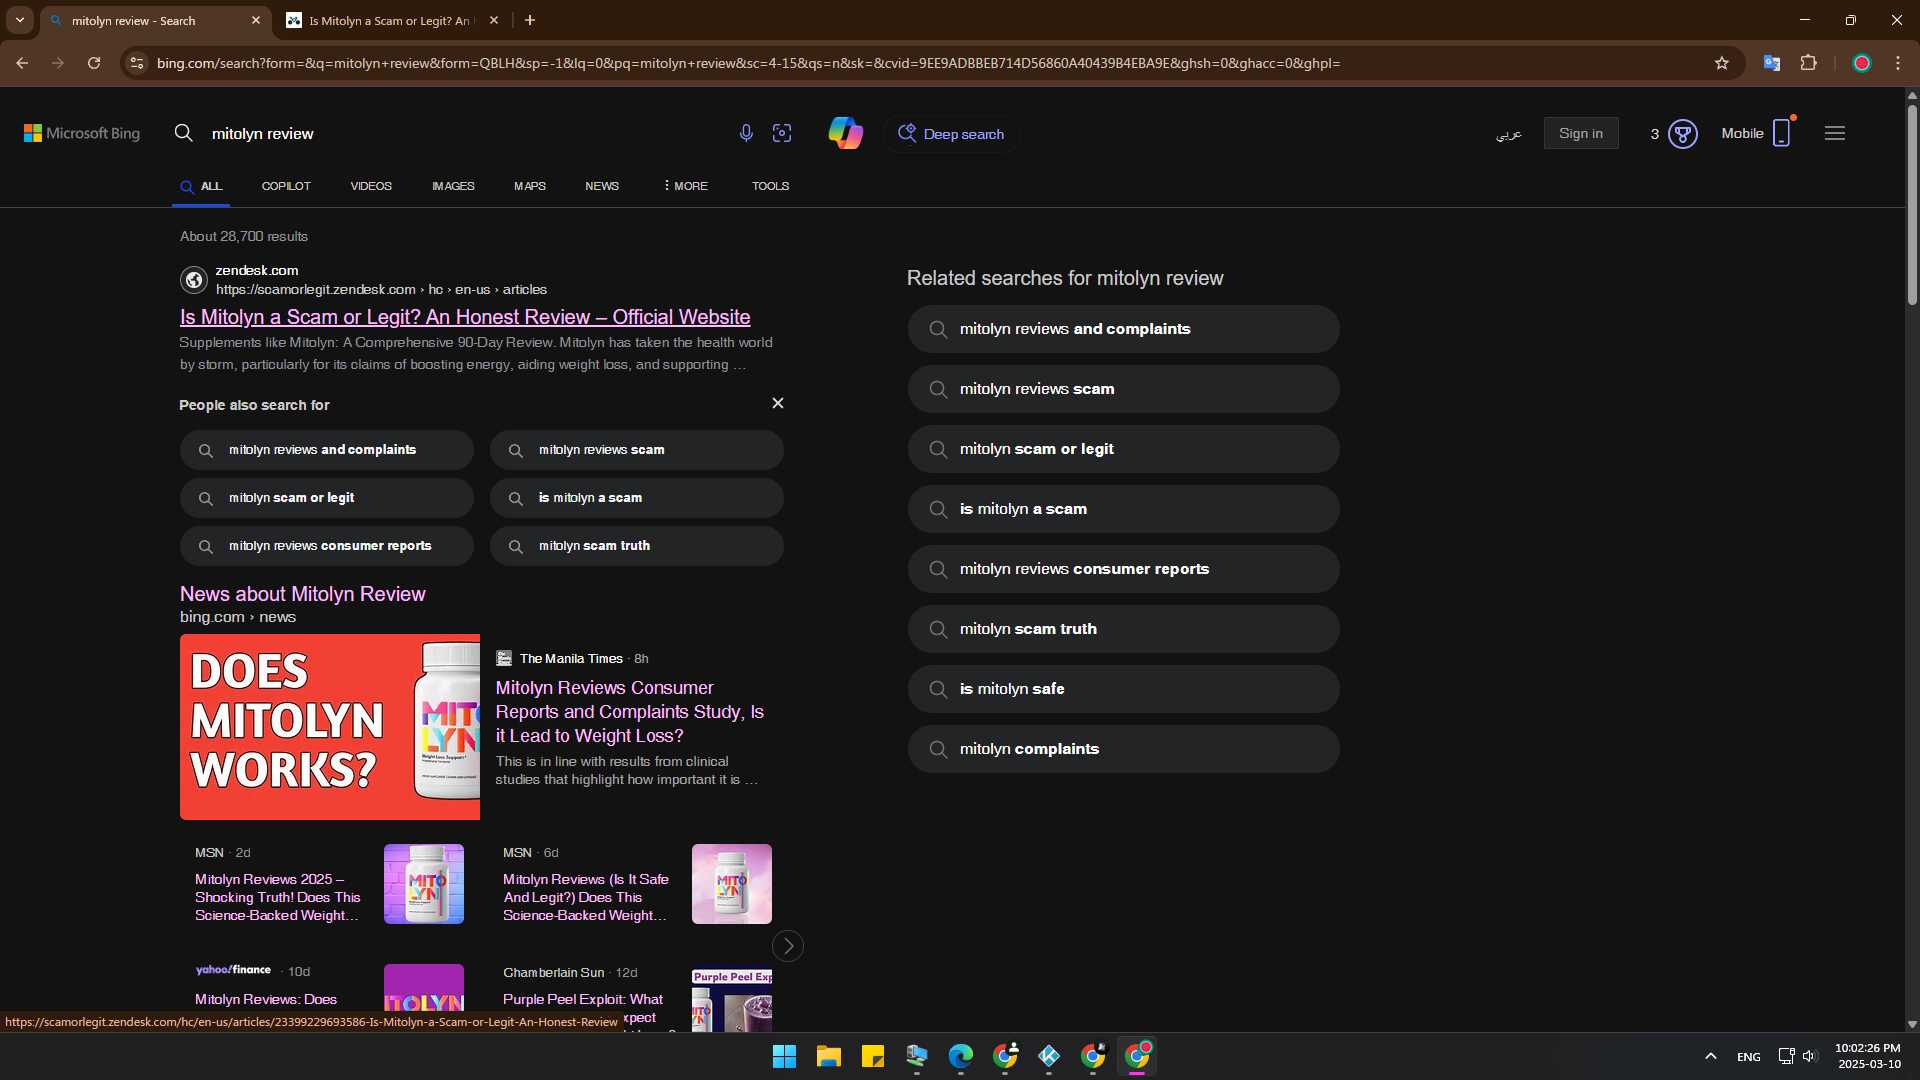Dismiss the People also search for panel
This screenshot has width=1920, height=1080.
tap(778, 403)
